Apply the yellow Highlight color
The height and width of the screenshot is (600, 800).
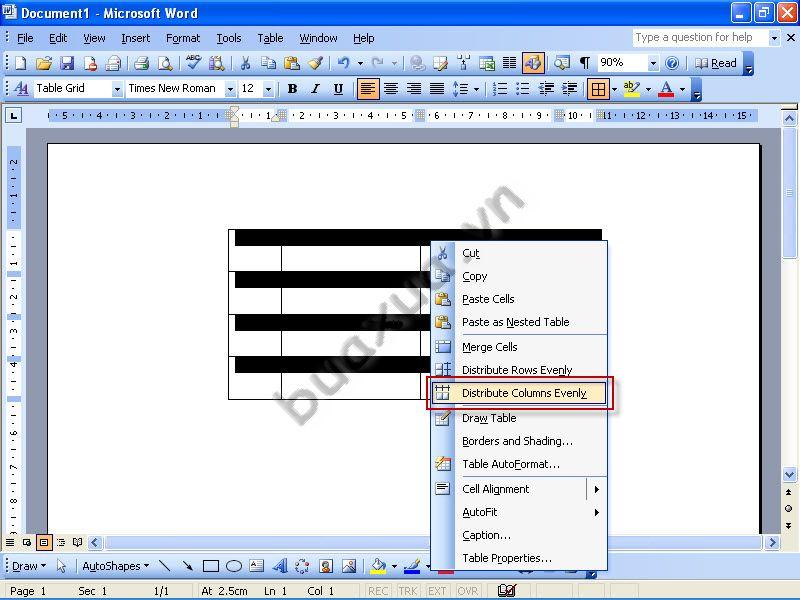(x=632, y=89)
